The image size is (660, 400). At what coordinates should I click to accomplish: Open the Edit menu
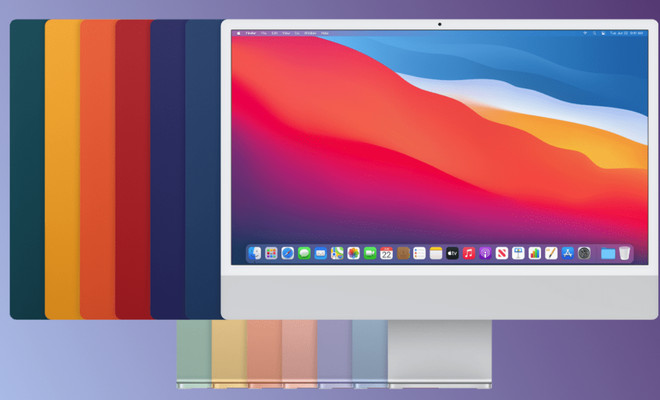pyautogui.click(x=274, y=33)
